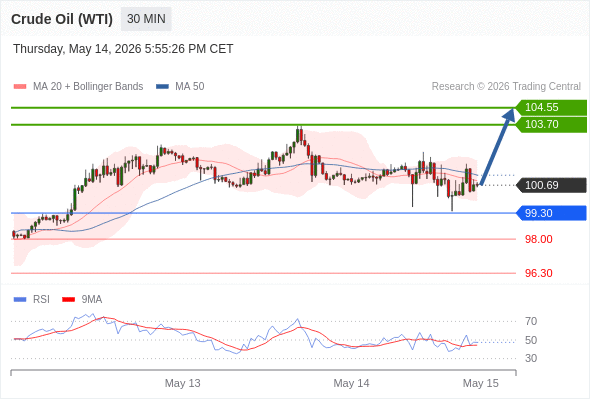Click the 96.30 support level label

[x=538, y=273]
